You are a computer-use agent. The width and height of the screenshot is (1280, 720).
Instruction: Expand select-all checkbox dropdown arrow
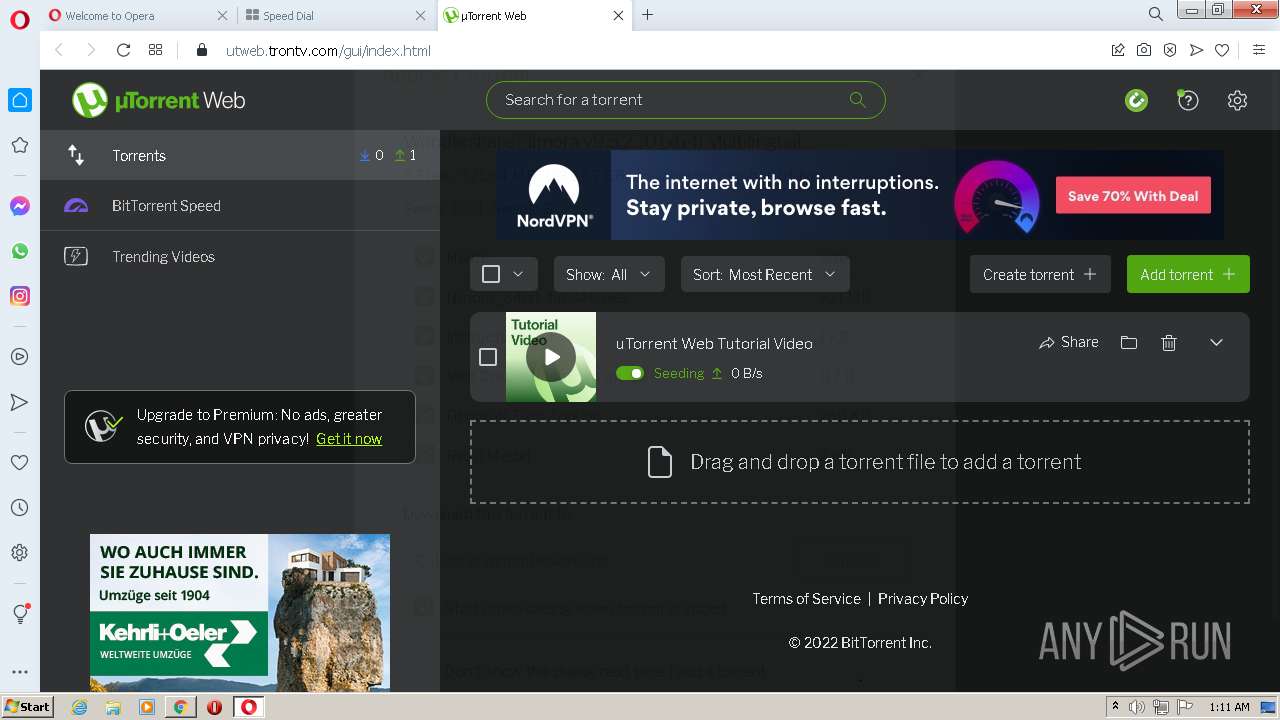click(x=518, y=274)
